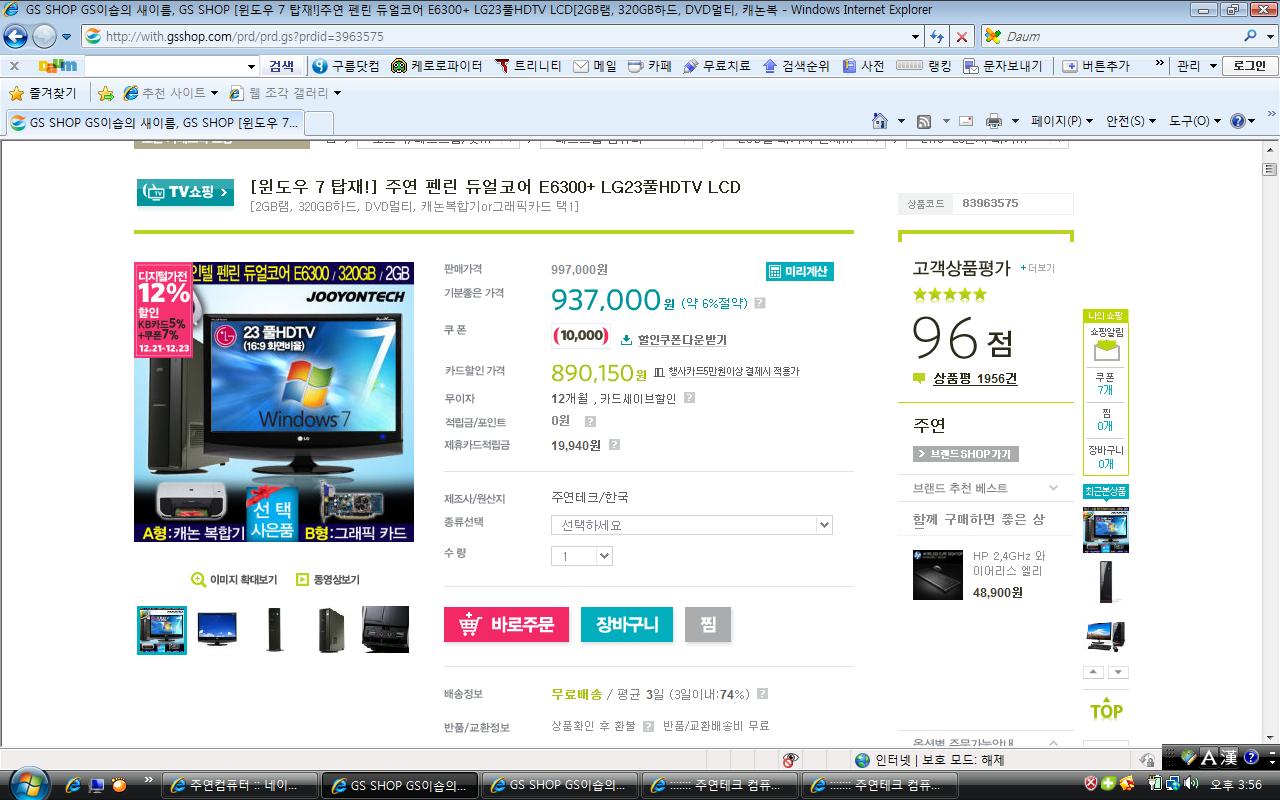Click the add-to-favorites star icon

point(106,93)
